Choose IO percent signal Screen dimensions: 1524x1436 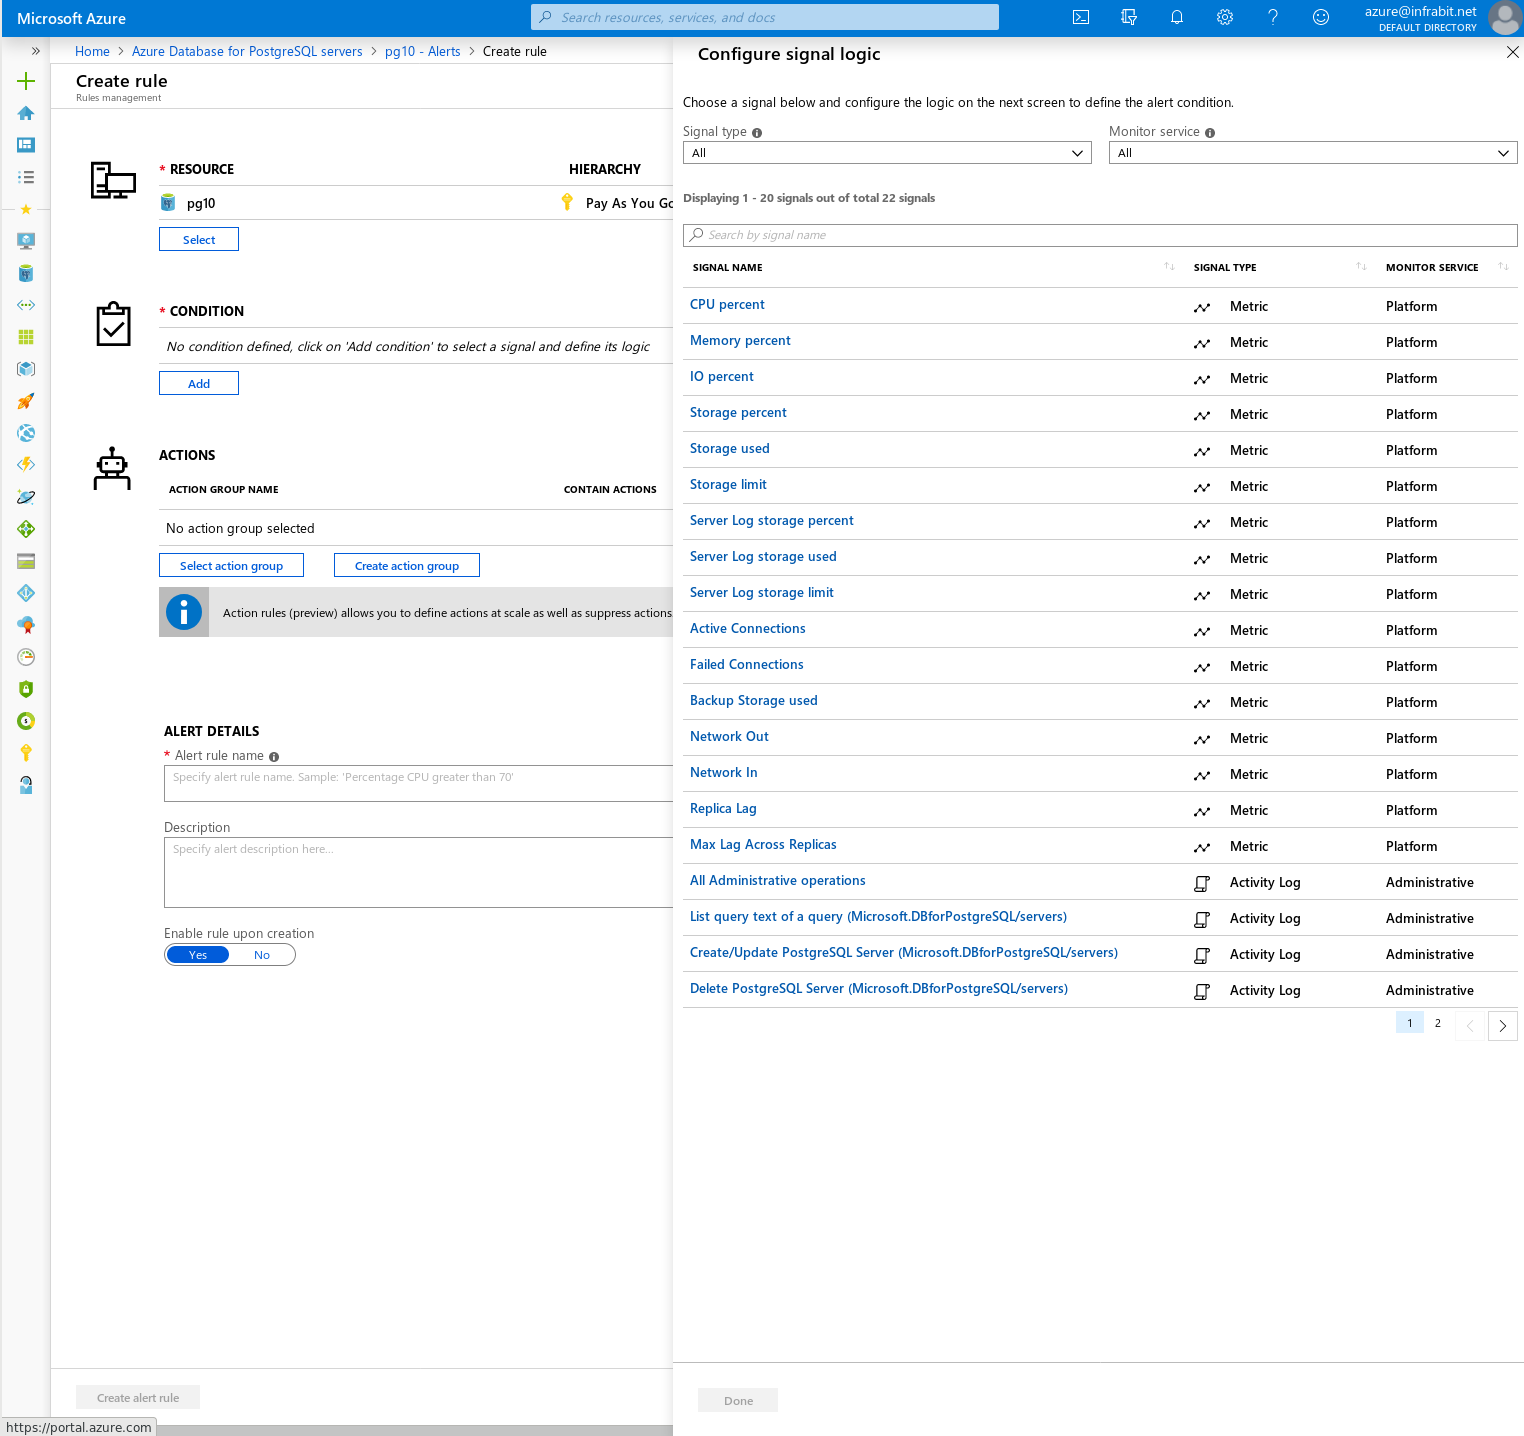click(722, 377)
